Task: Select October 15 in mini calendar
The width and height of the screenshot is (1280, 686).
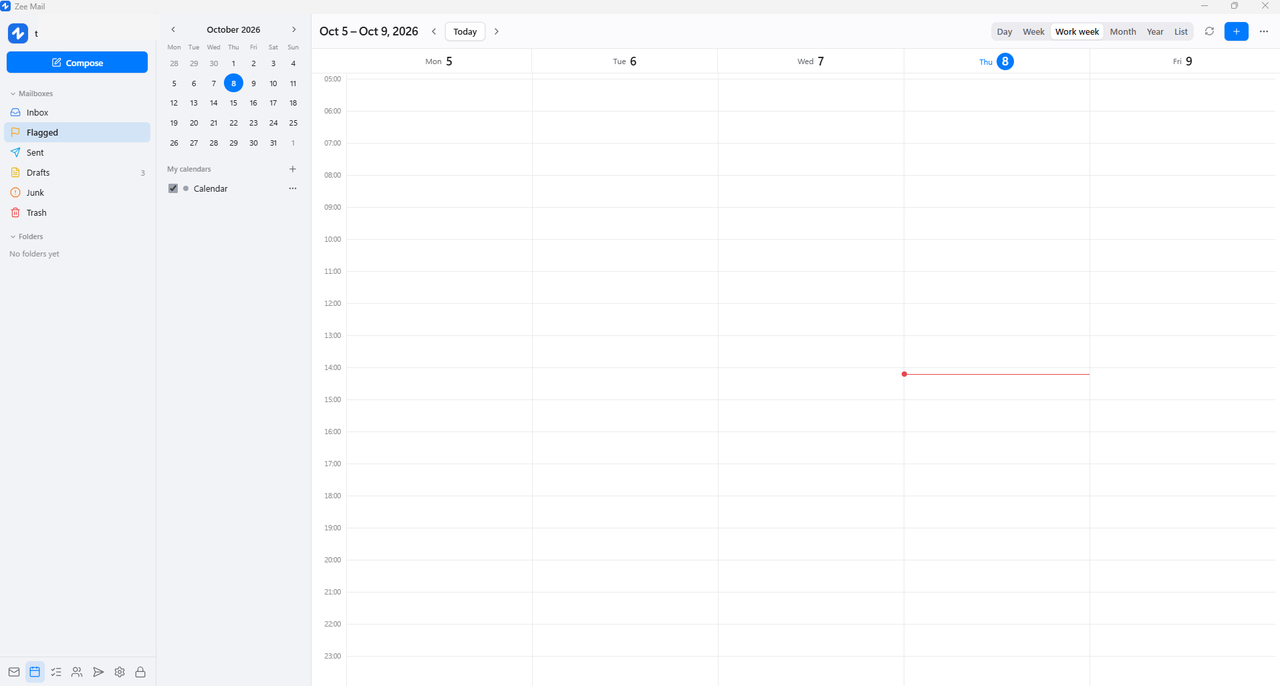Action: pyautogui.click(x=233, y=103)
